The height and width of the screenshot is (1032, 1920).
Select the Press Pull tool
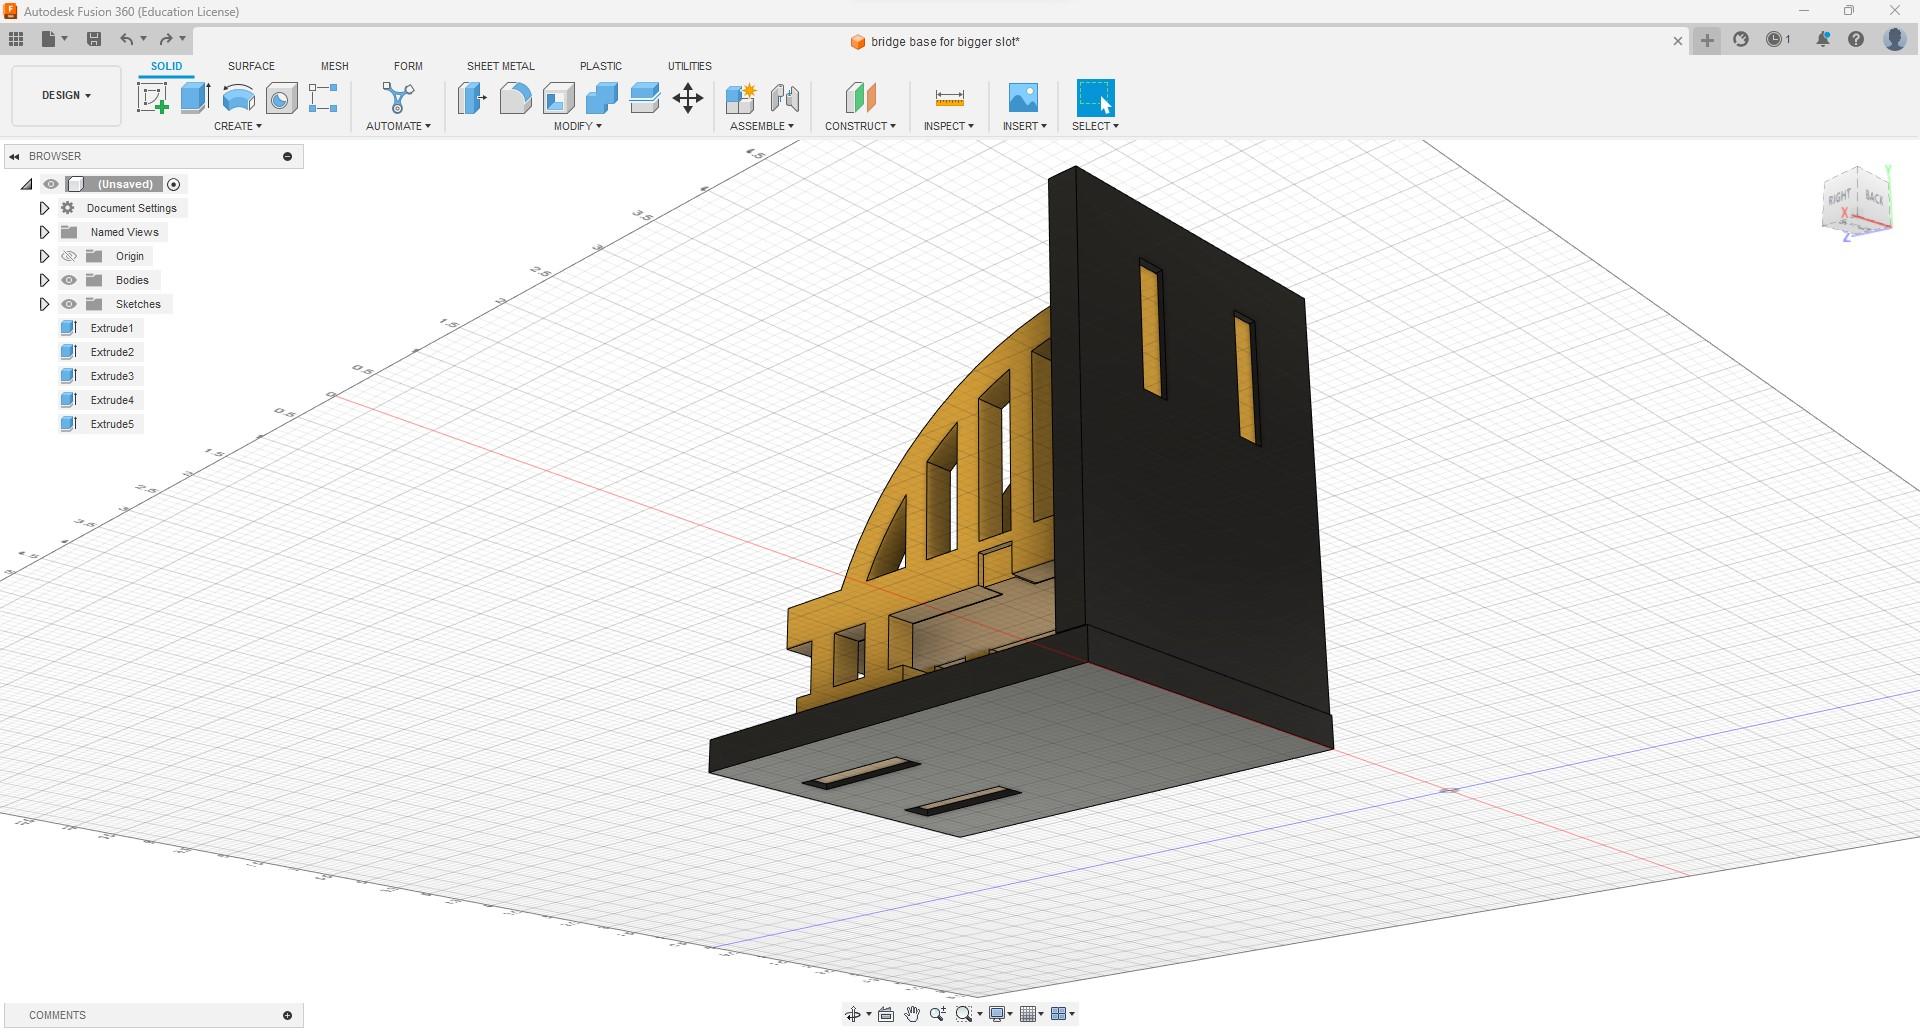[472, 98]
